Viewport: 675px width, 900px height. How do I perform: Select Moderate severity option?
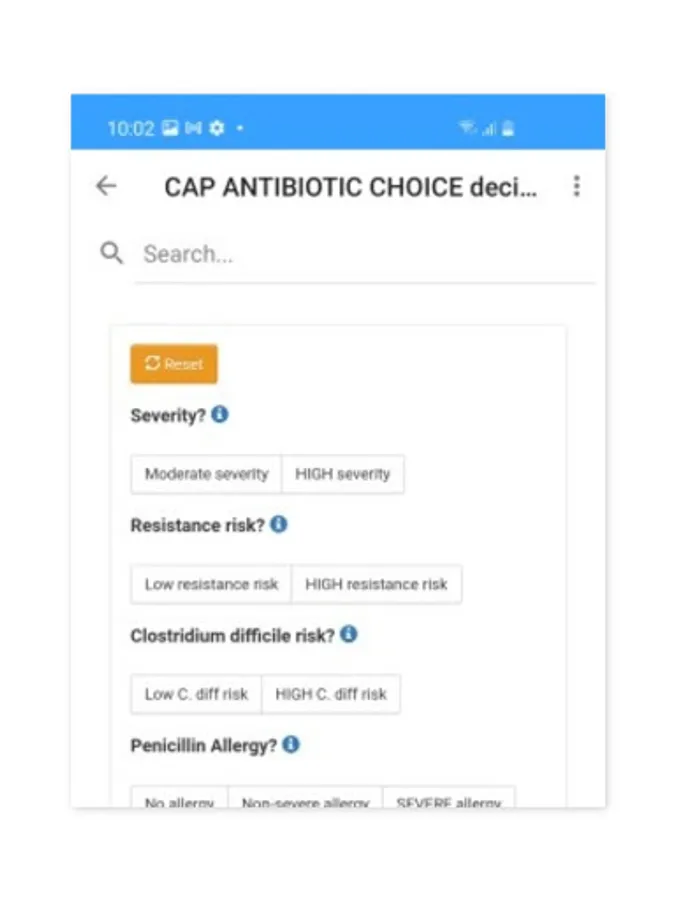pyautogui.click(x=206, y=474)
